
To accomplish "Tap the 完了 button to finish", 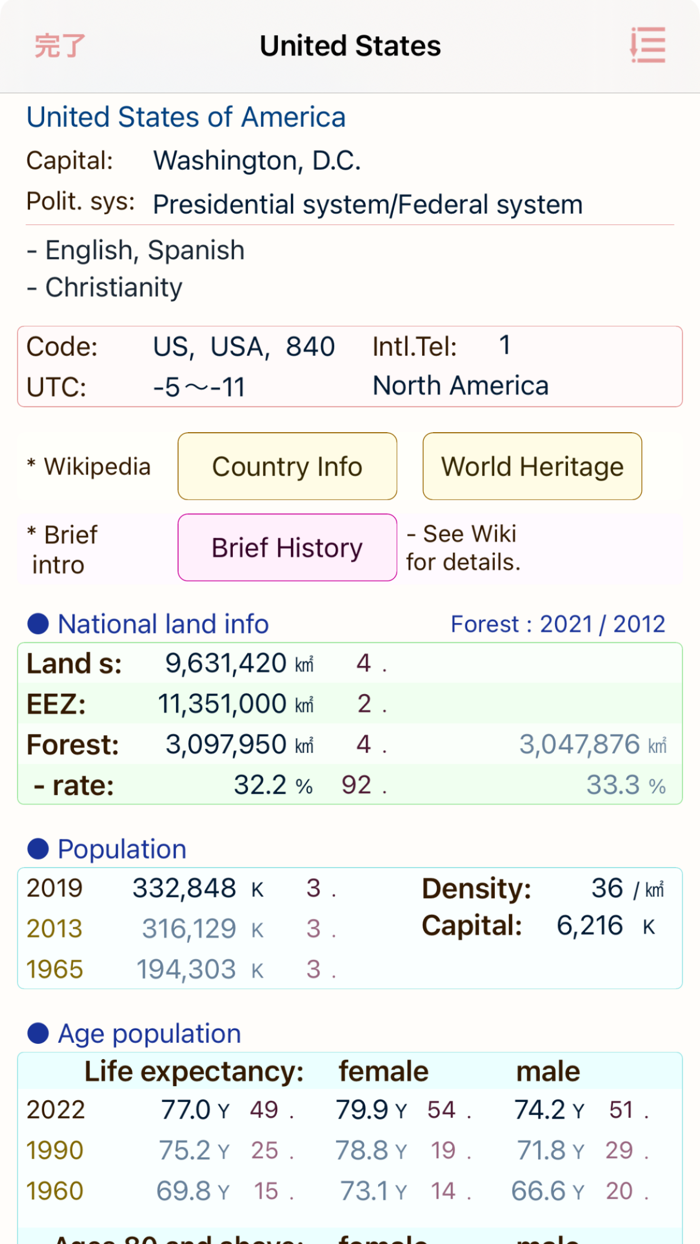I will [59, 45].
